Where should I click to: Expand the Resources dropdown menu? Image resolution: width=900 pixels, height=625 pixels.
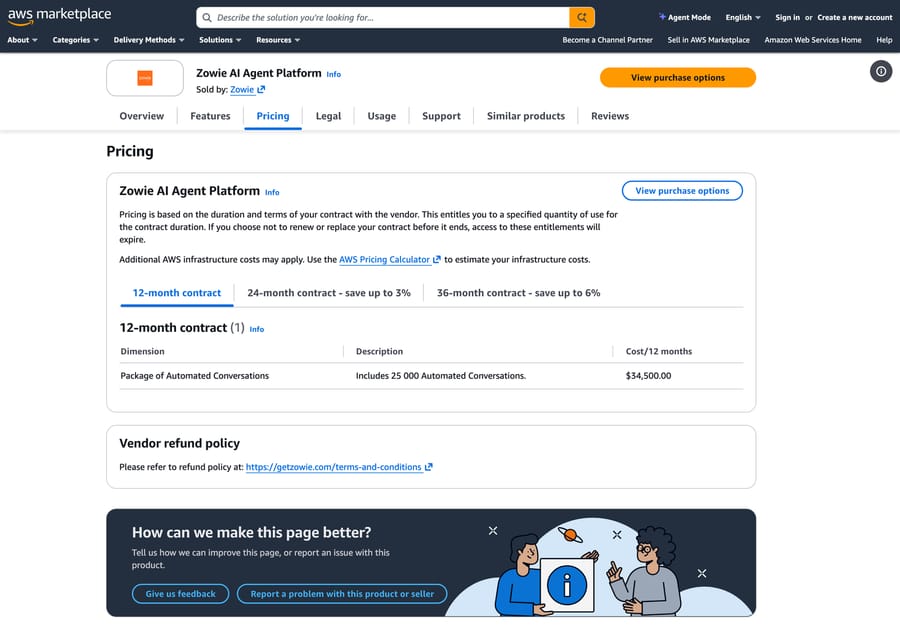pos(278,40)
